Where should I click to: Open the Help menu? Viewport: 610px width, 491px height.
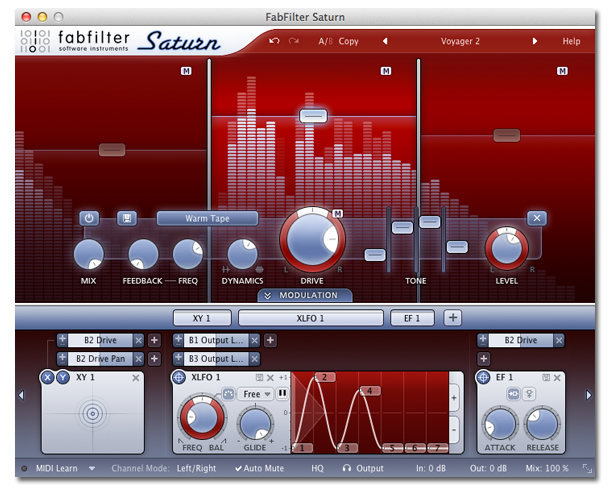[571, 41]
